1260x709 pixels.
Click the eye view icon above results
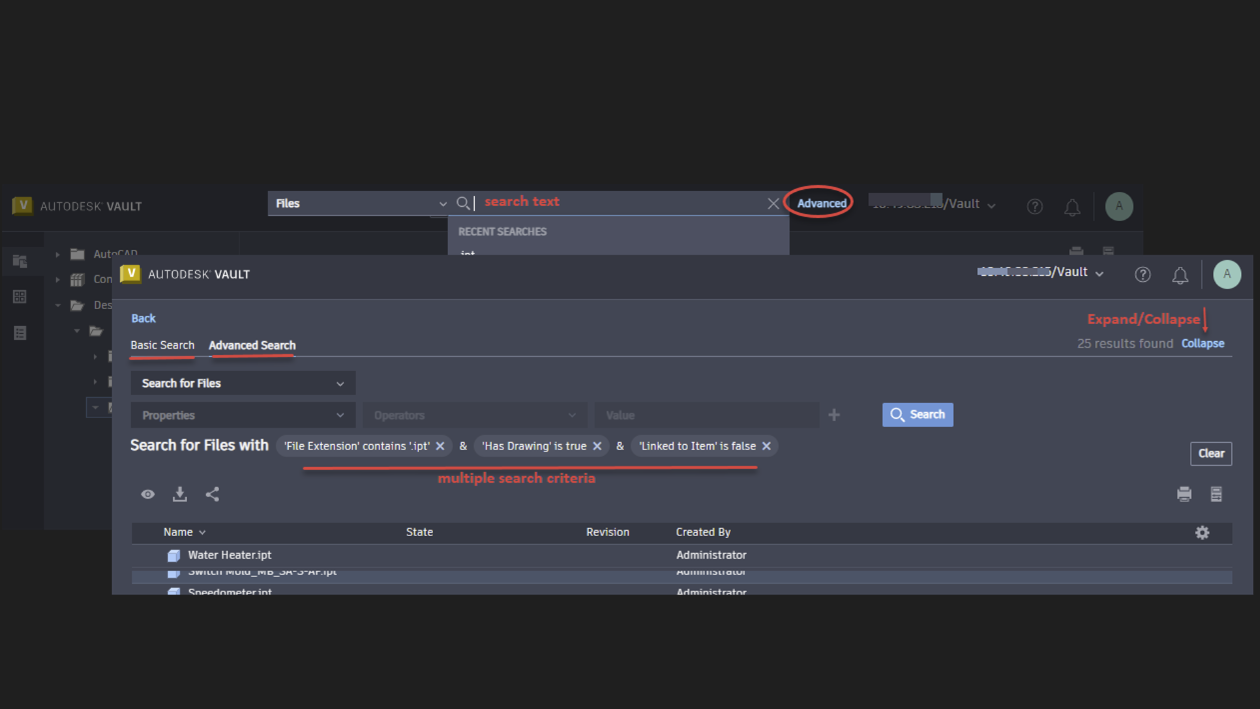tap(148, 494)
